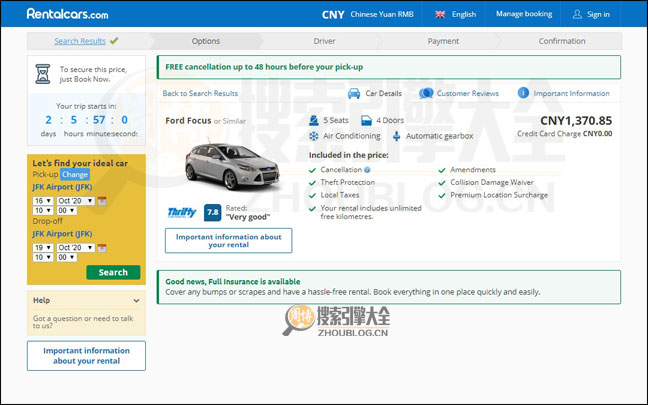This screenshot has width=648, height=405.
Task: Click the Credit Card Charge CNY0.00 text
Action: pos(565,134)
